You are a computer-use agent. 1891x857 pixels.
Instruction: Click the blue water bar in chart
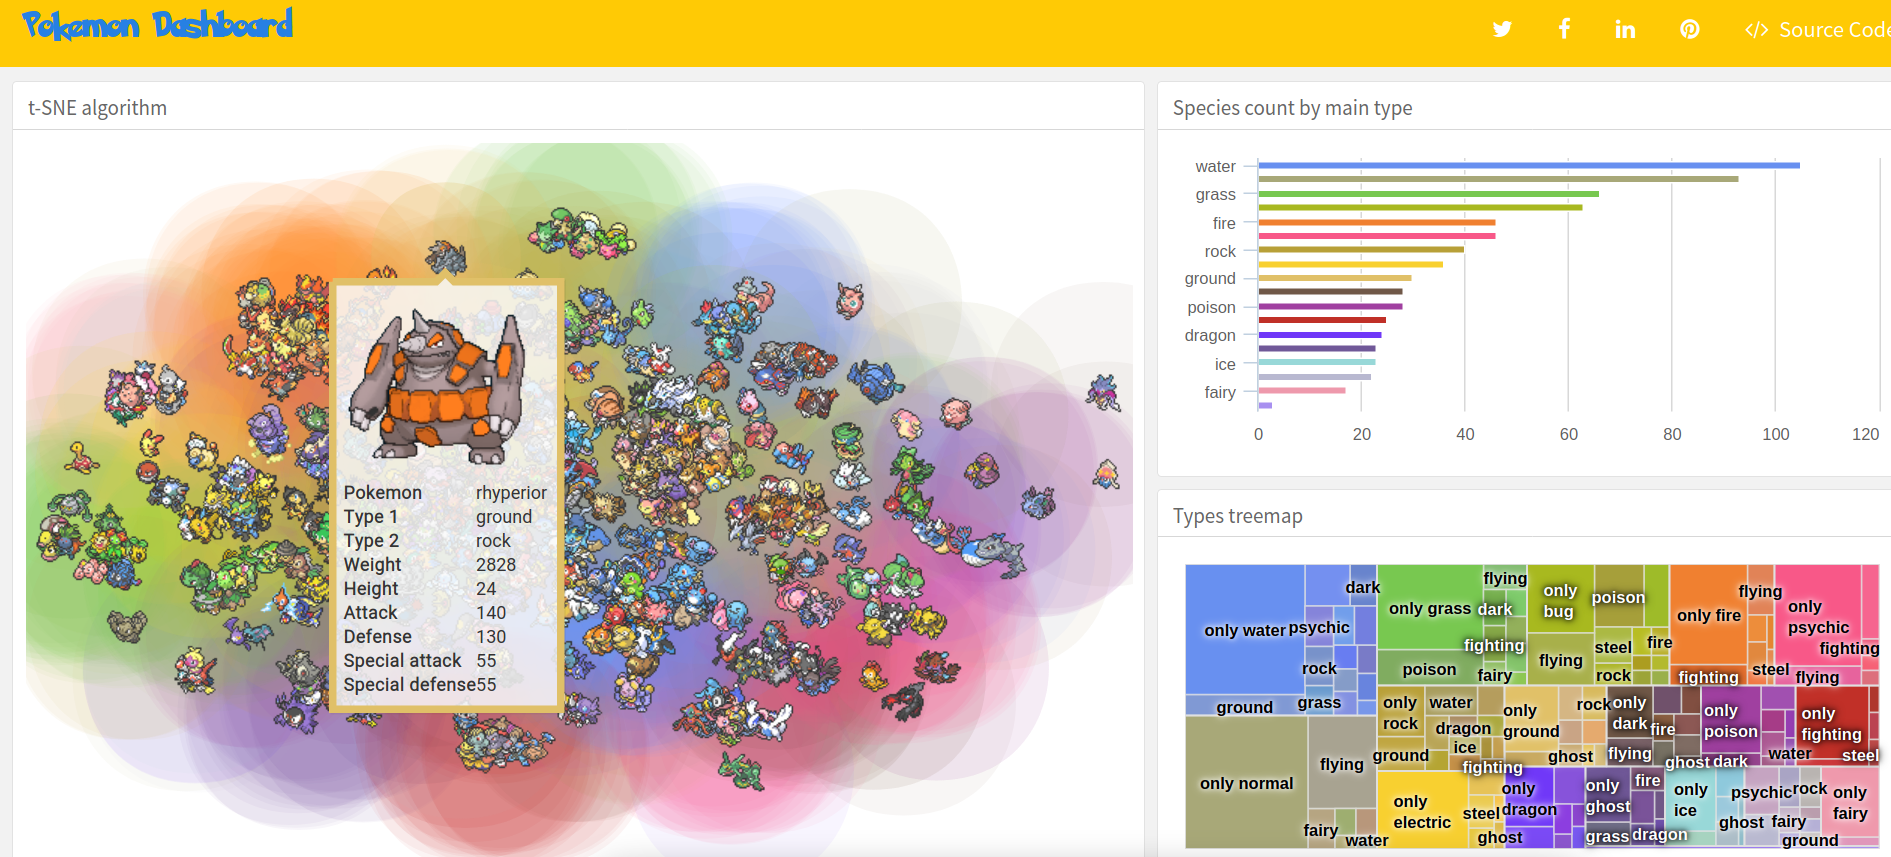click(1529, 165)
